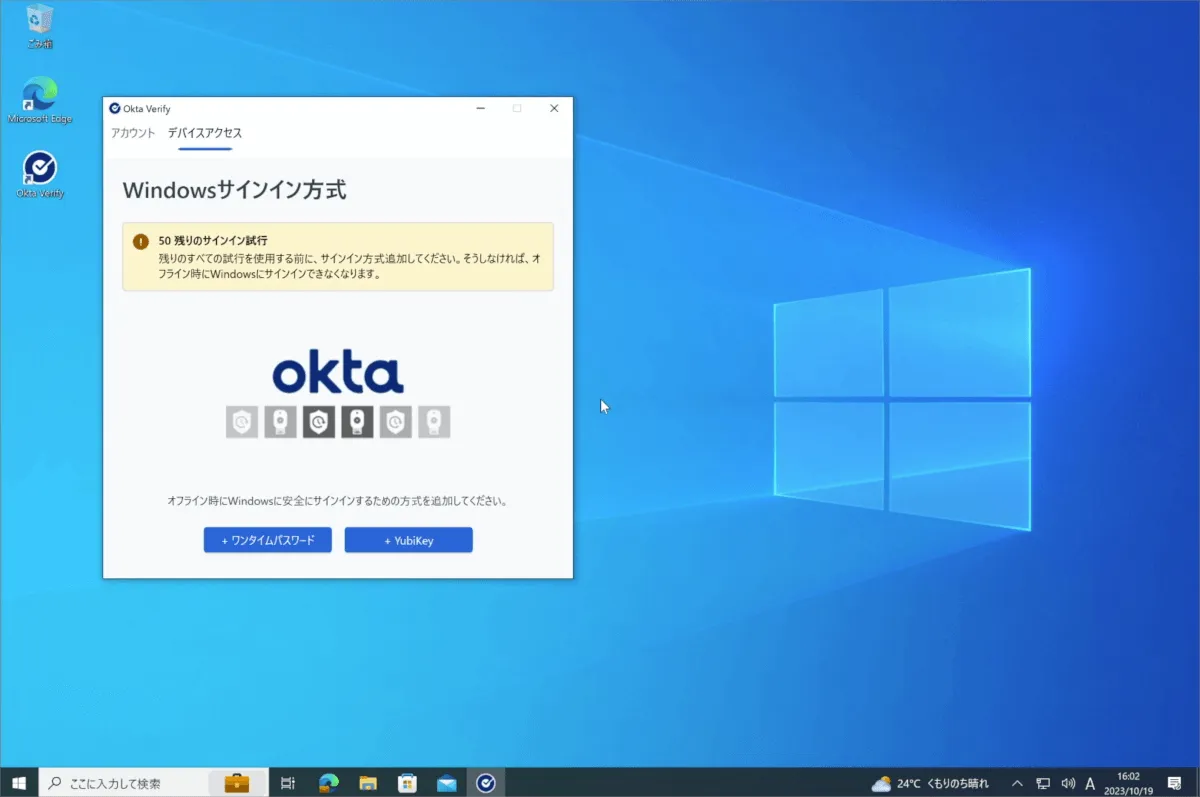Click the + ワンタイムパスワード button
This screenshot has height=797, width=1200.
point(268,540)
